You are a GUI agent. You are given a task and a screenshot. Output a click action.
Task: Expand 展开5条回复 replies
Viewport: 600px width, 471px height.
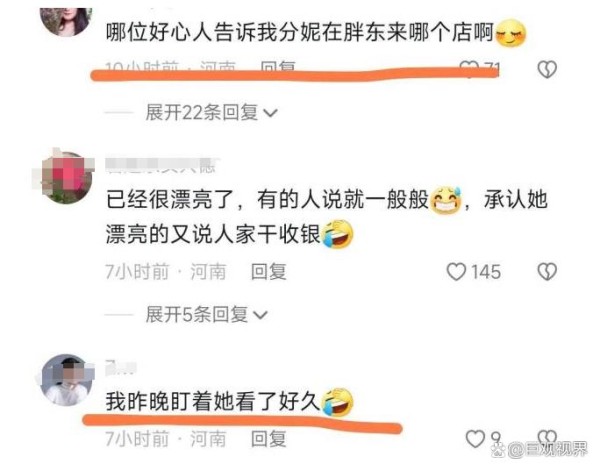[206, 315]
